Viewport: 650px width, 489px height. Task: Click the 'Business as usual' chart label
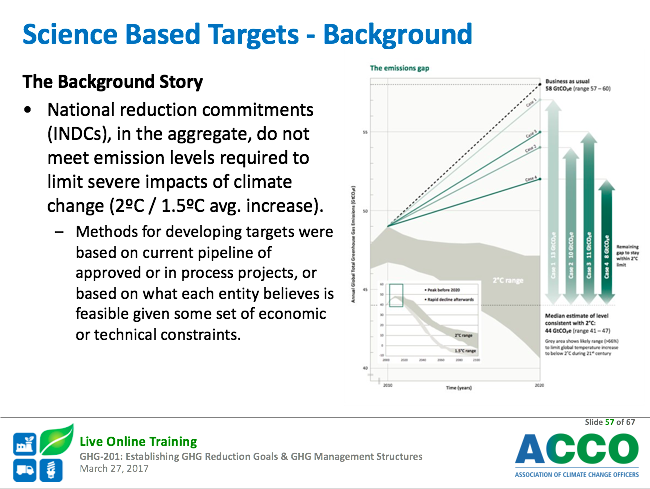[x=567, y=81]
